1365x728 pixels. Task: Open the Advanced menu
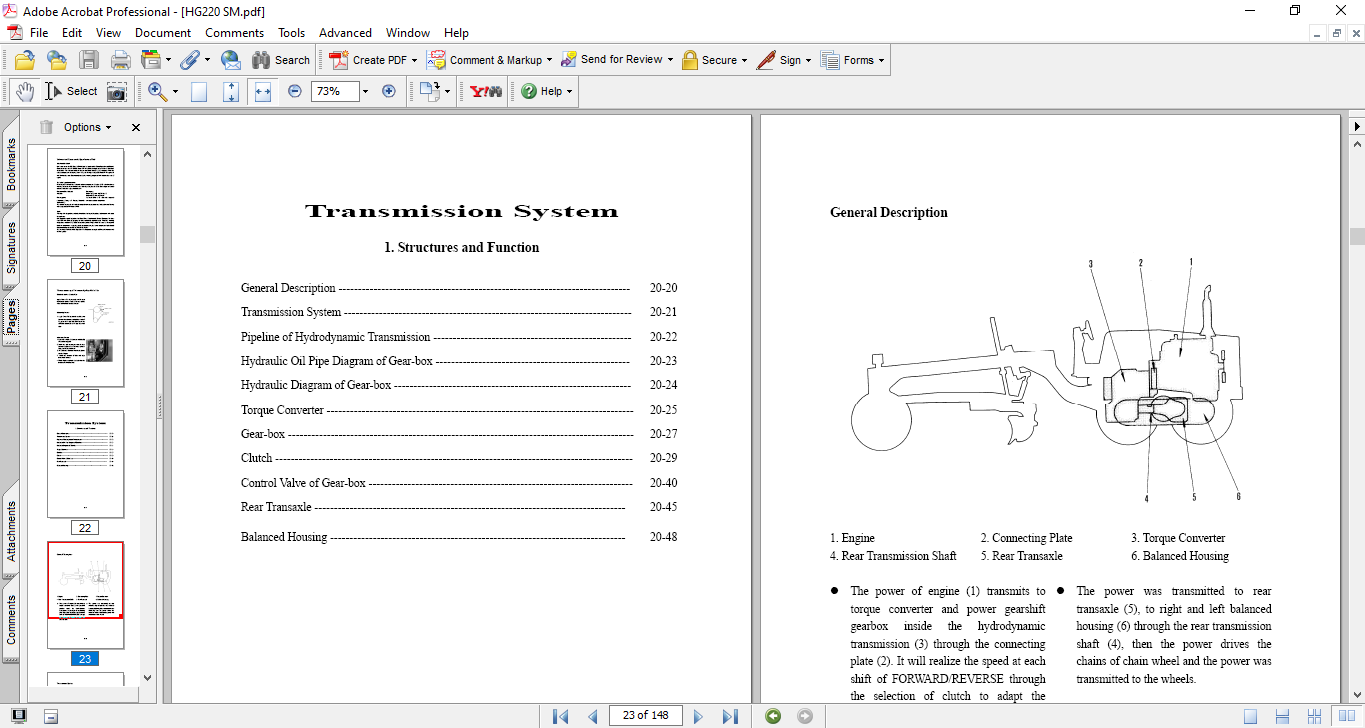click(x=345, y=33)
